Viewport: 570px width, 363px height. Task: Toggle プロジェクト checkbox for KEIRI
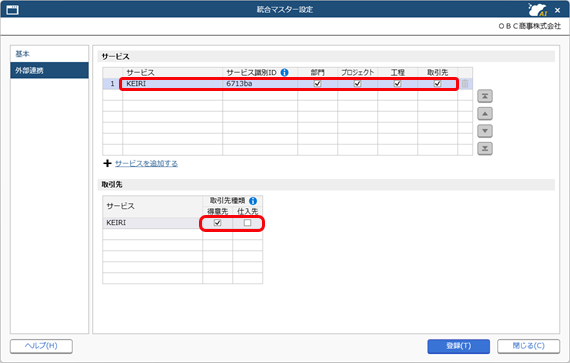click(x=357, y=83)
